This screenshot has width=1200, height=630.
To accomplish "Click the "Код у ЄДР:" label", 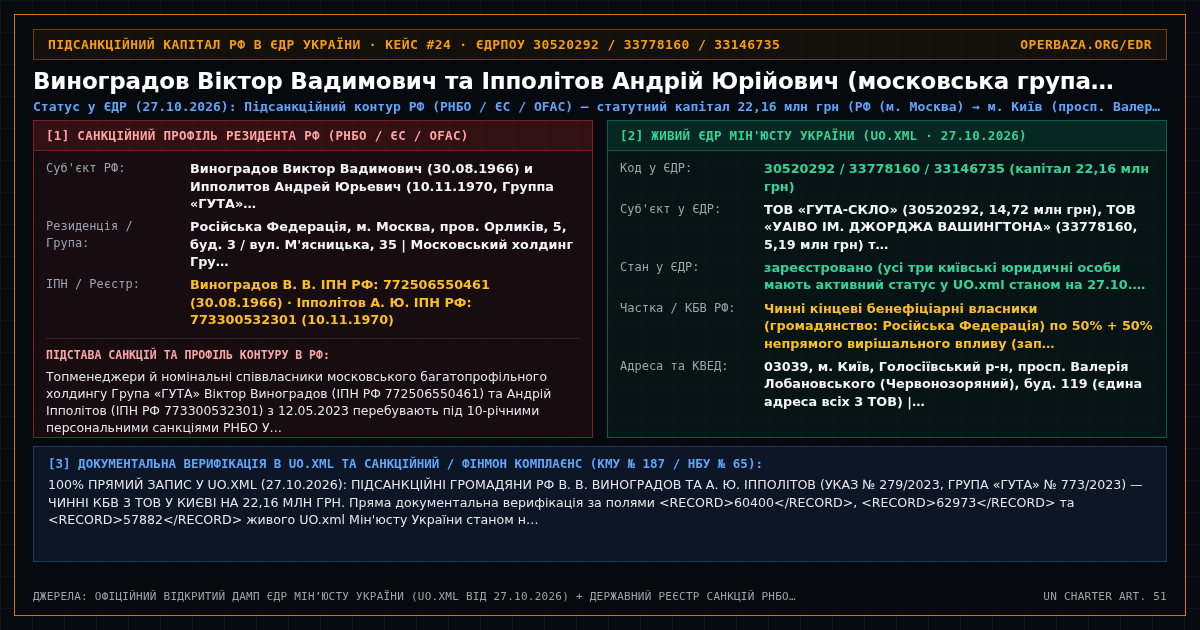I will click(x=656, y=168).
